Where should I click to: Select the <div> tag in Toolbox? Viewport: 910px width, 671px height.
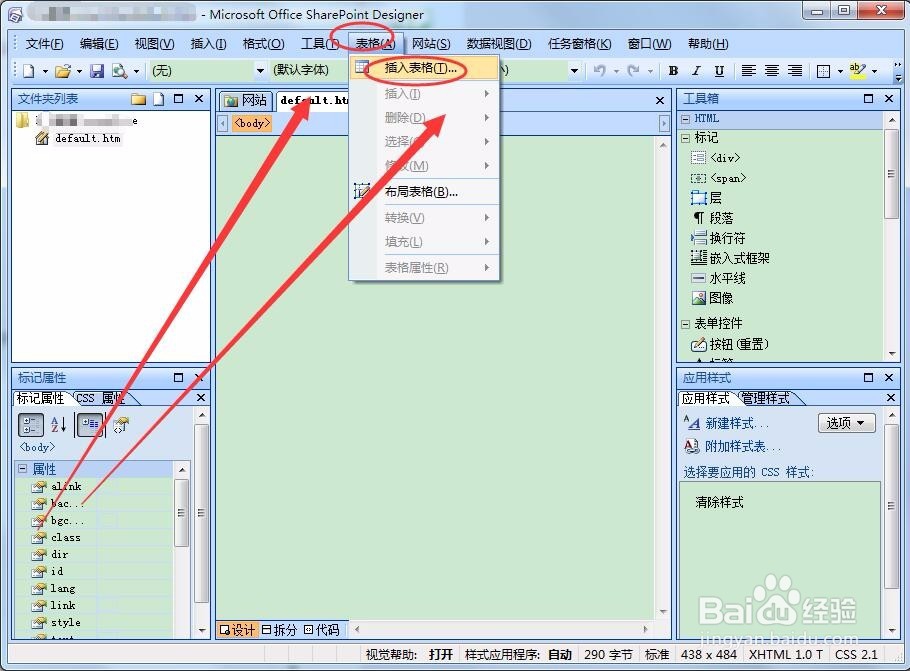coord(716,158)
